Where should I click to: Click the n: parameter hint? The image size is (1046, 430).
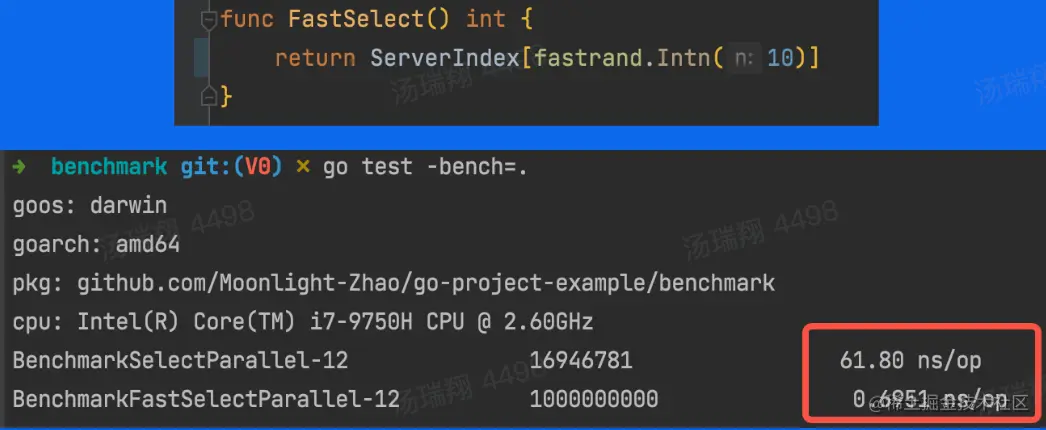pos(743,59)
